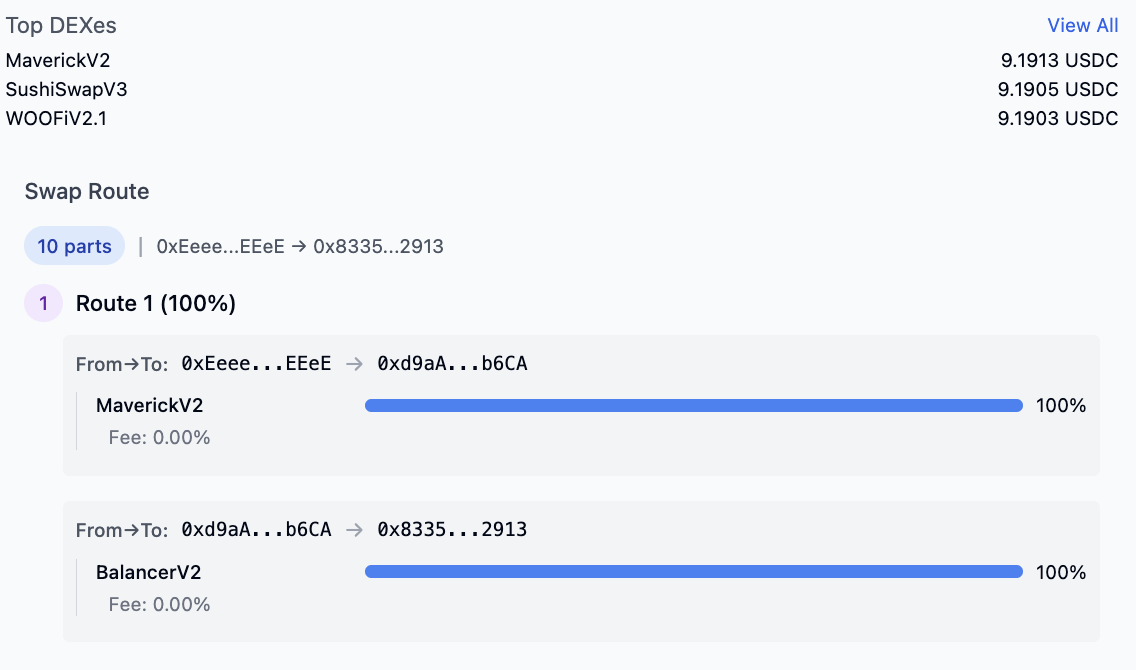Image resolution: width=1136 pixels, height=670 pixels.
Task: Click the 9.1905 USDC quote amount
Action: pos(1058,89)
